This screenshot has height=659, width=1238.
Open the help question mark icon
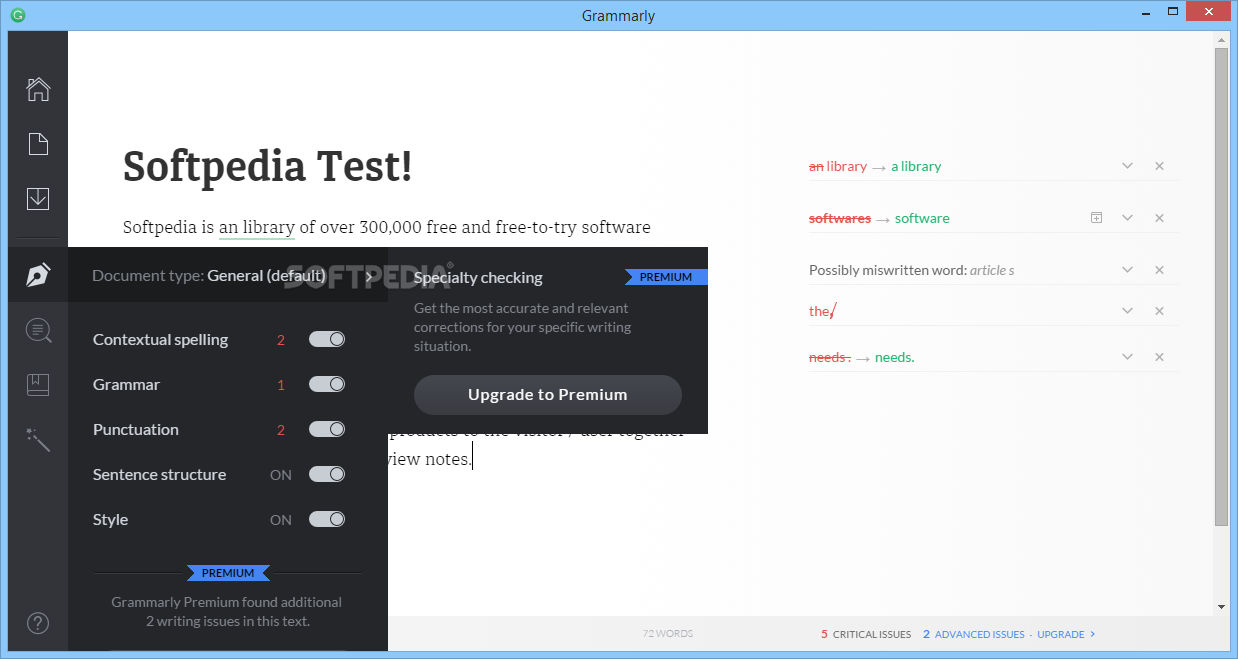pos(38,623)
